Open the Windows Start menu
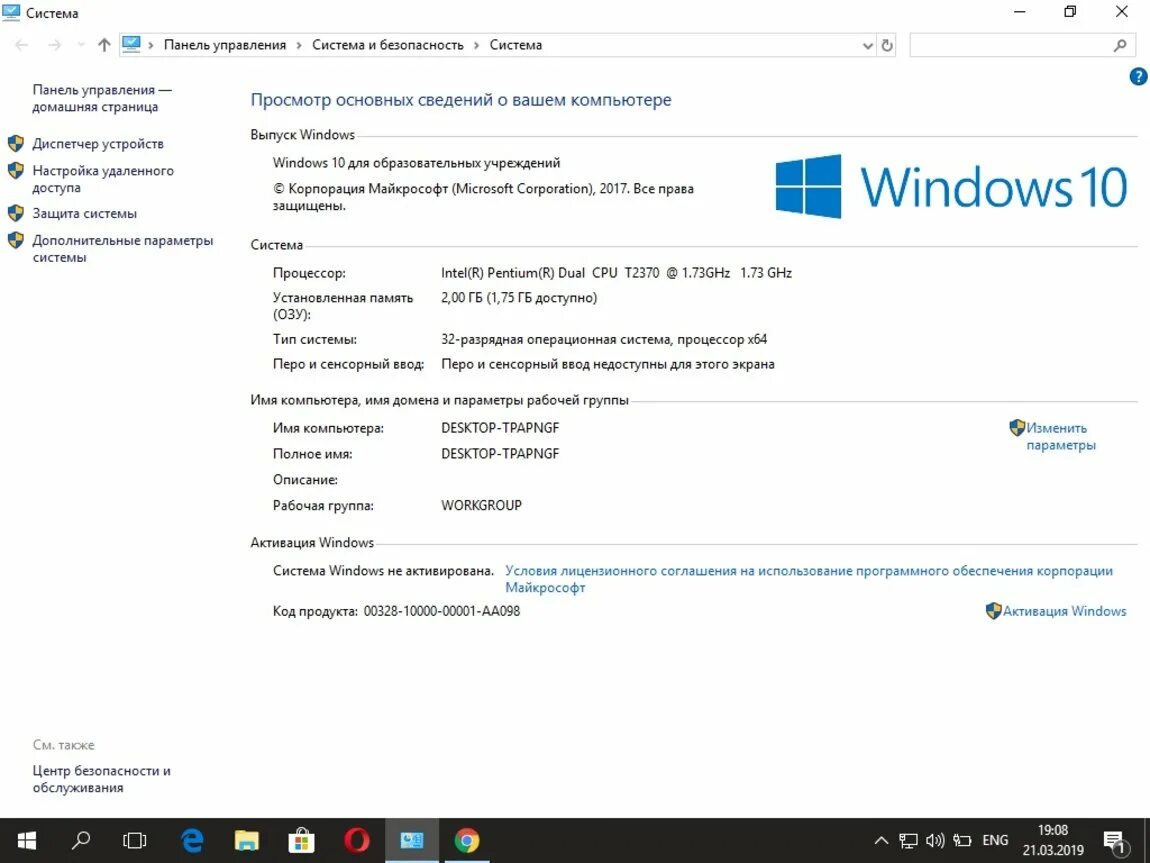This screenshot has height=863, width=1150. (26, 841)
